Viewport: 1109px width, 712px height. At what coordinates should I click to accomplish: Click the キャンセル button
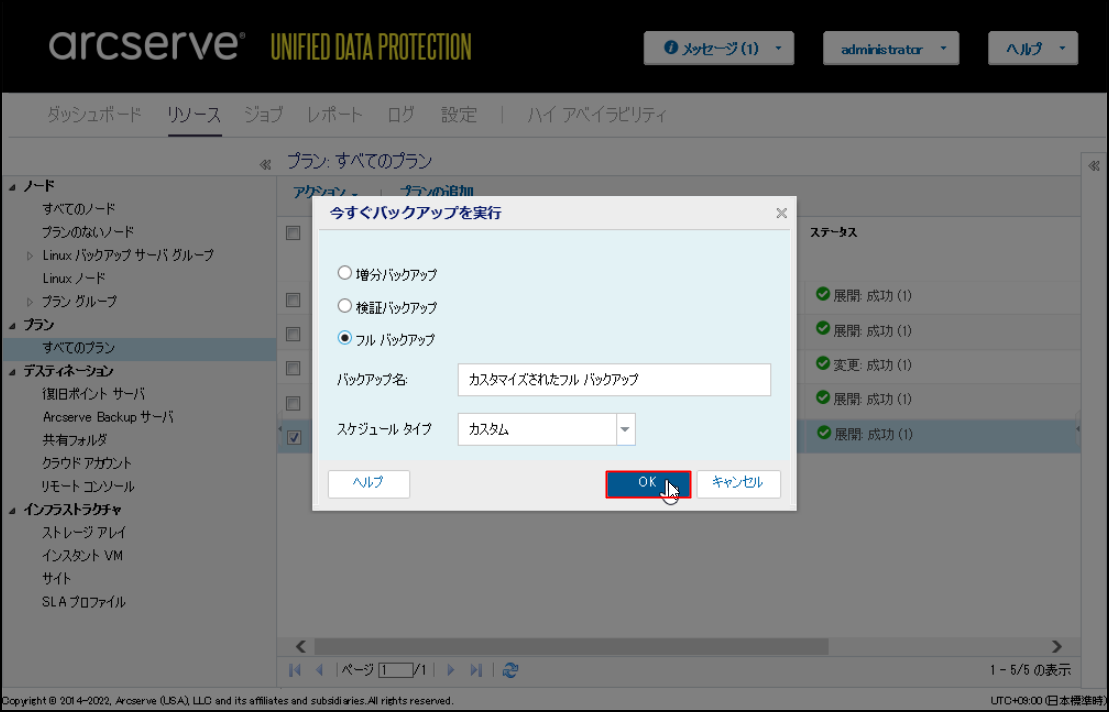coord(737,483)
